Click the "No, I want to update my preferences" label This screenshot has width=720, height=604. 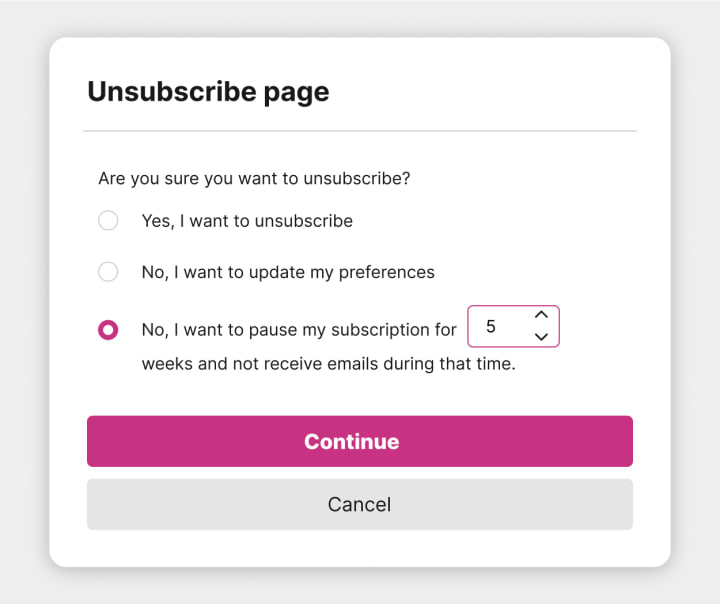tap(288, 272)
